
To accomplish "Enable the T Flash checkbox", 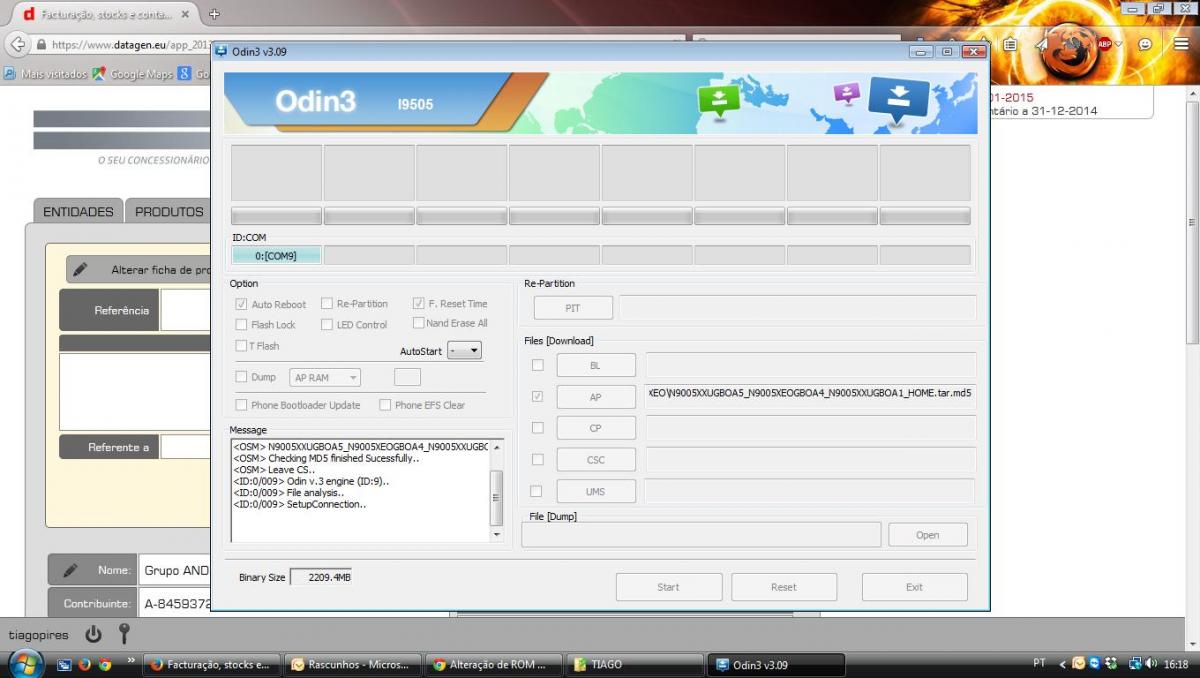I will coord(241,345).
